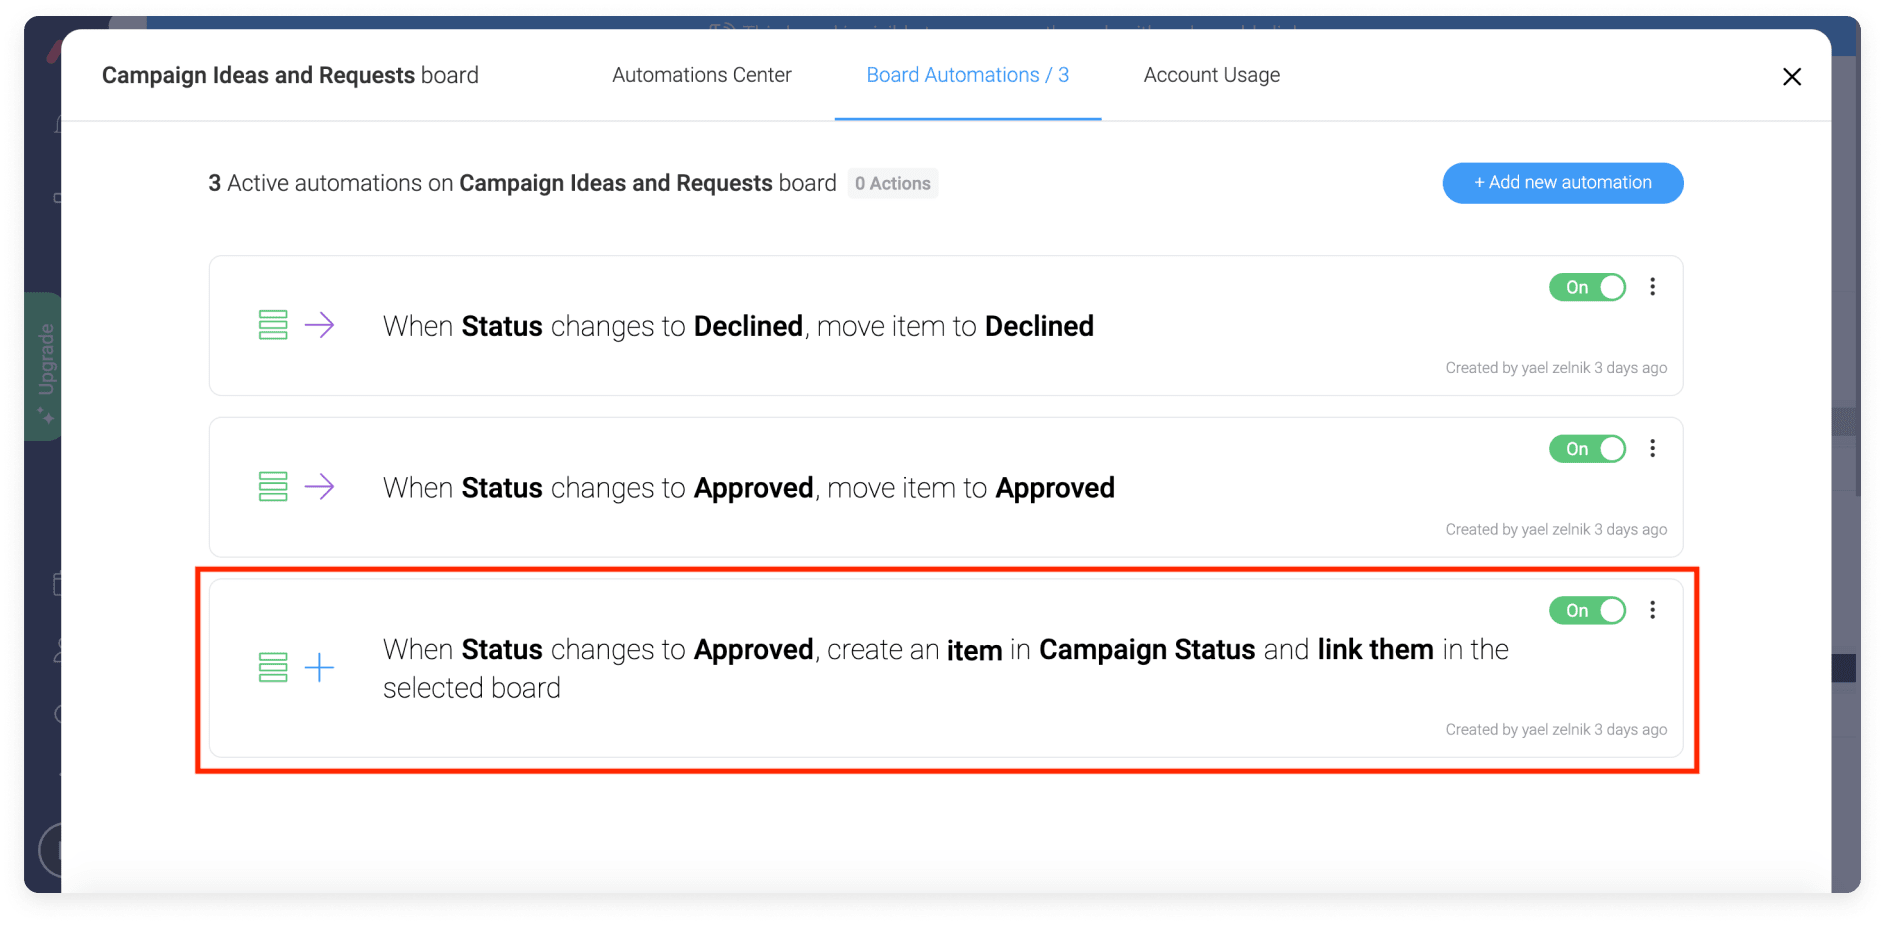Close the automations dialog with X

(1792, 77)
